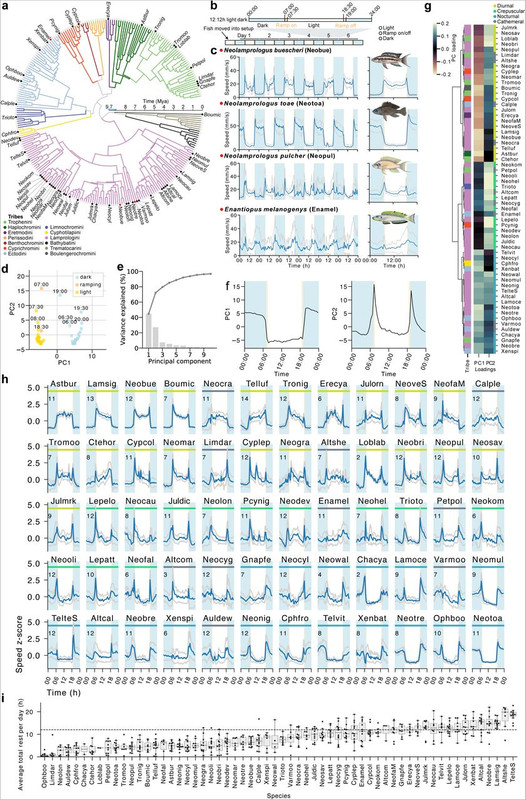Click the Neolamprologus buescheri fish illustration
Screen dimensions: 526x800
pos(392,62)
